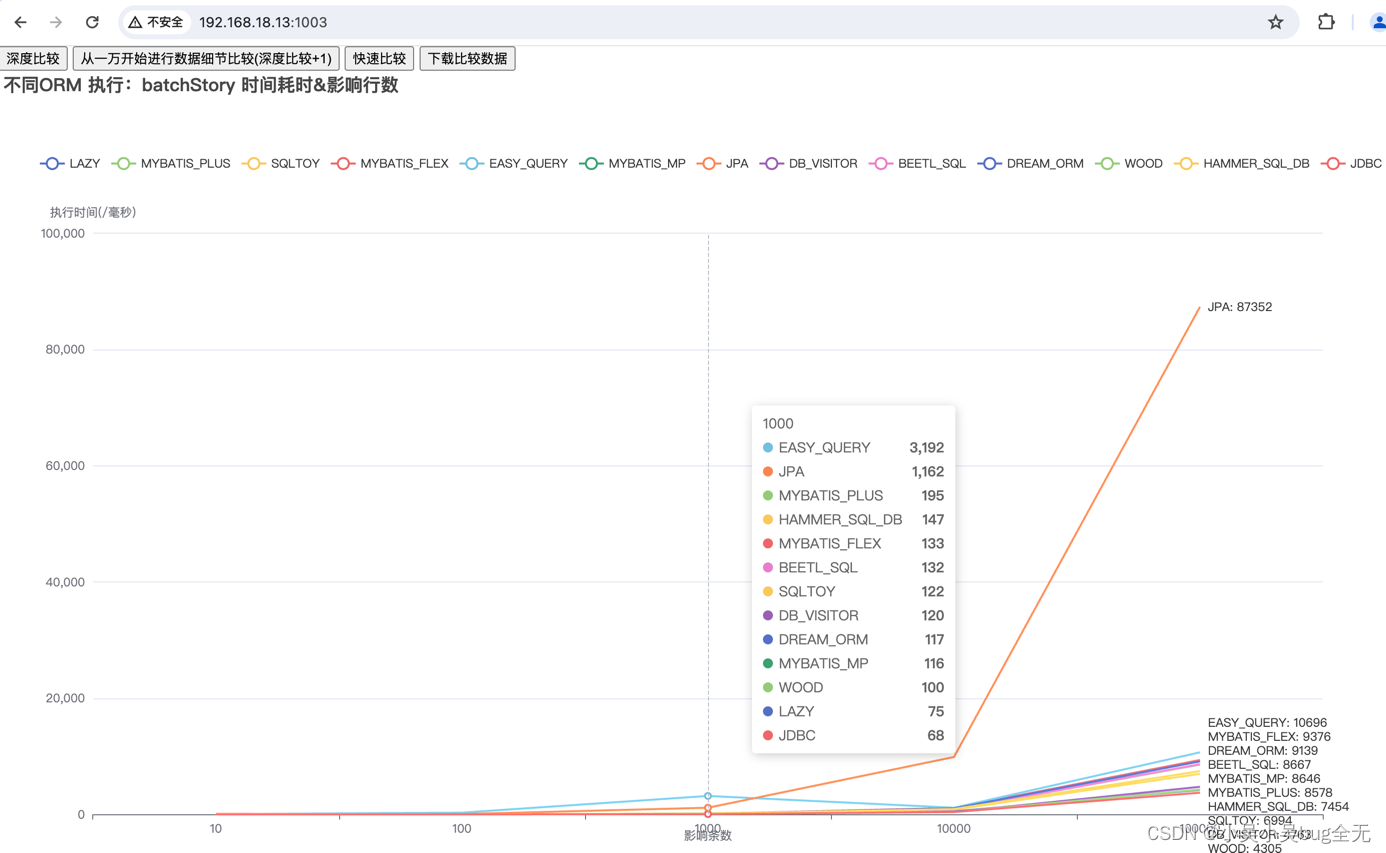Click tooltip row DREAM_ORM 117
Image resolution: width=1386 pixels, height=853 pixels.
pyautogui.click(x=853, y=640)
